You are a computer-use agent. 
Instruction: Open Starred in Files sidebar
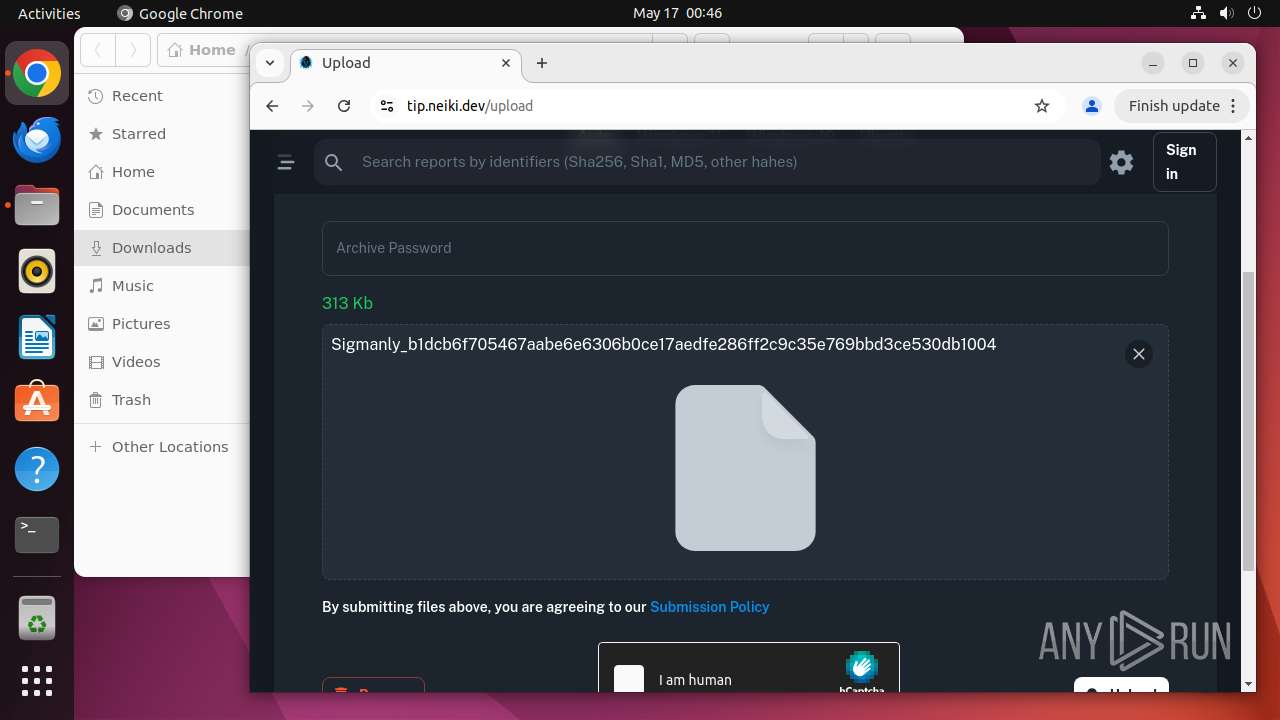tap(162, 134)
